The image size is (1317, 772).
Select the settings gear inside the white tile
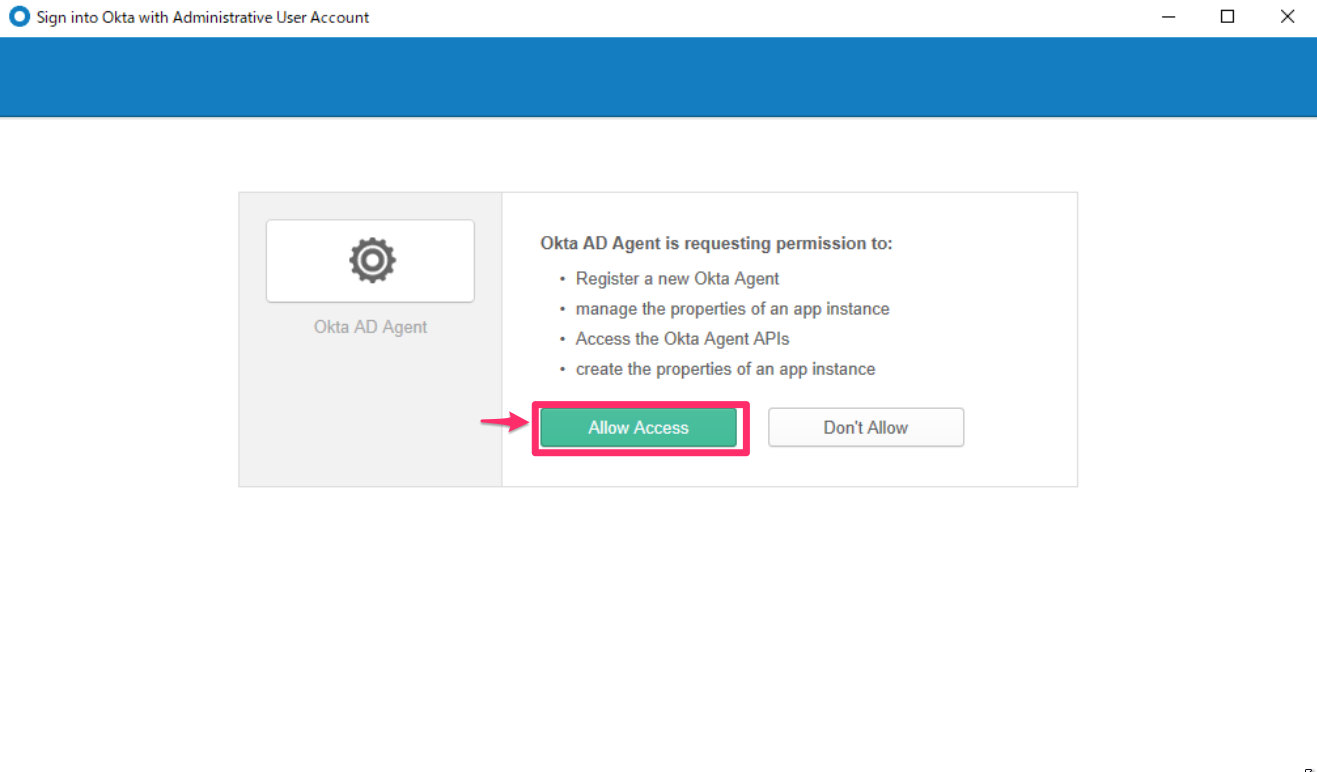pos(370,260)
